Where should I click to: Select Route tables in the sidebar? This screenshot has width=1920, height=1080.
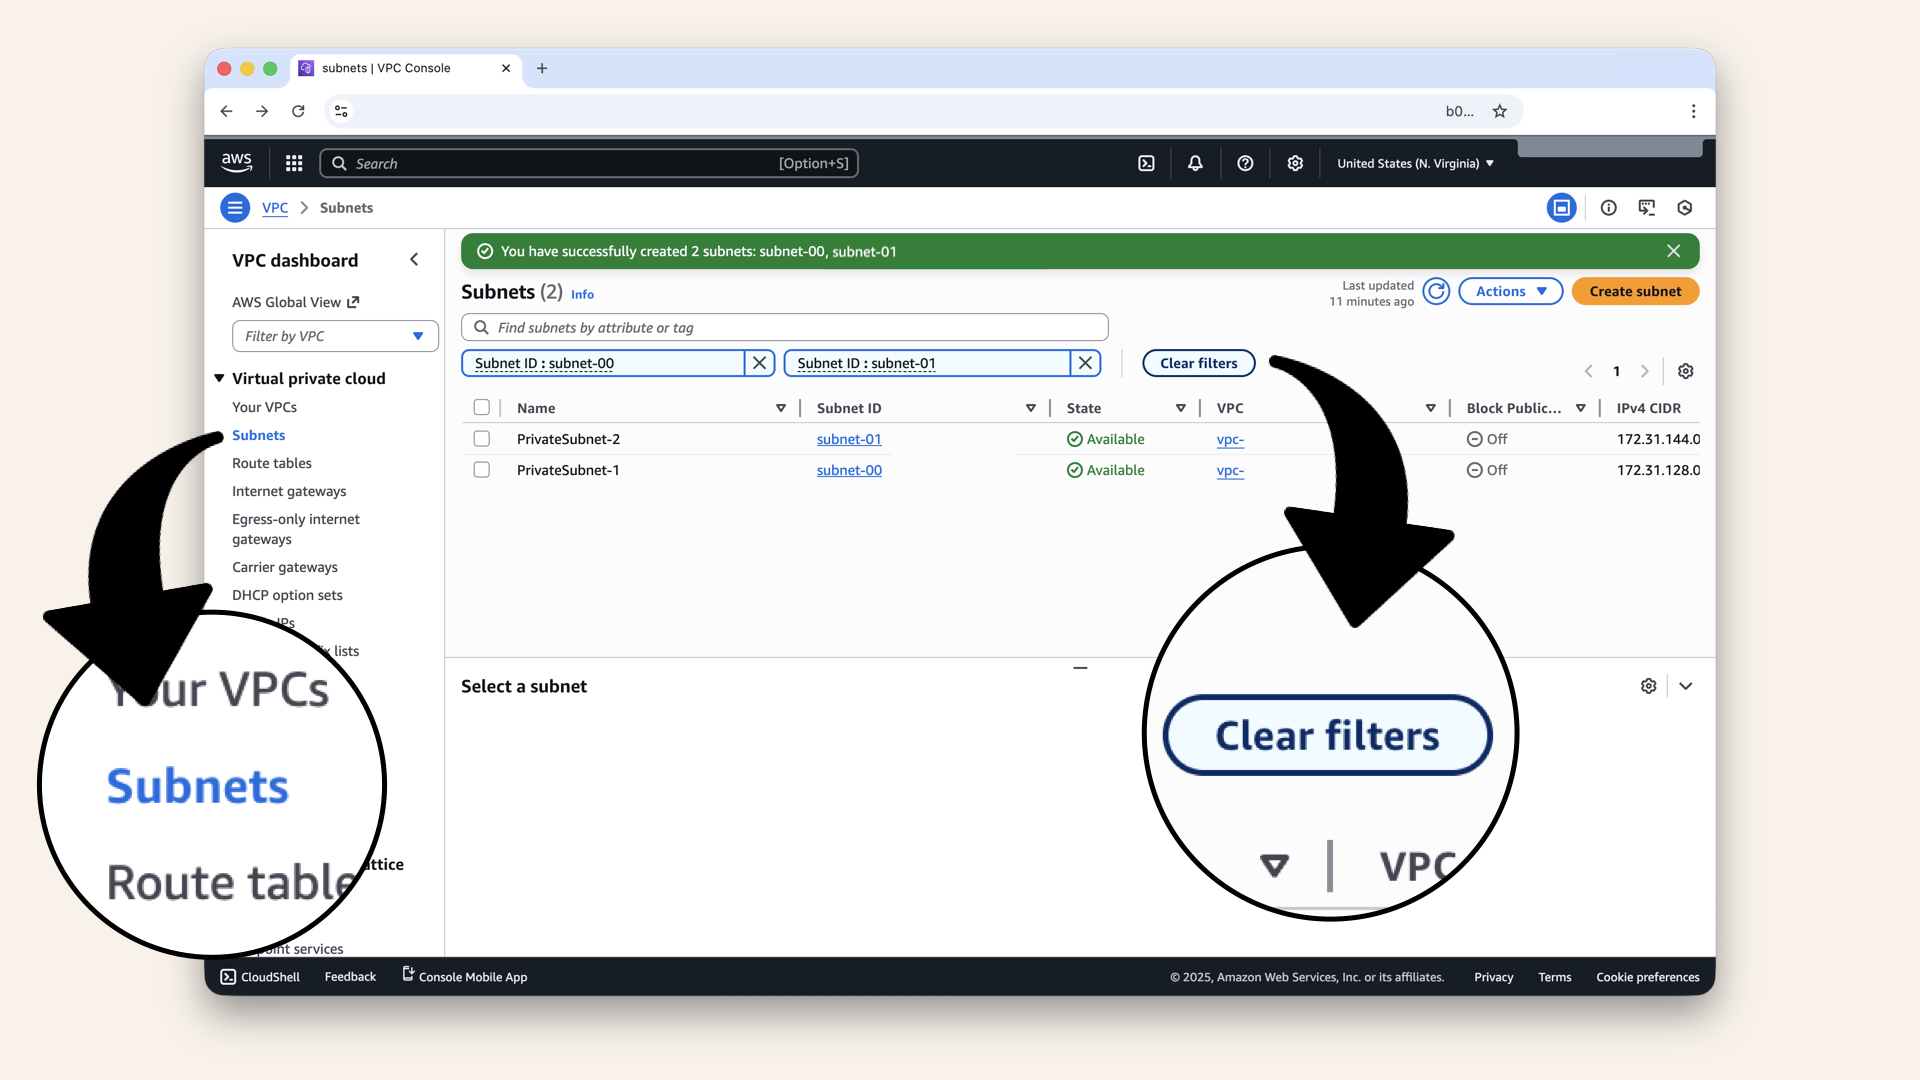tap(271, 463)
